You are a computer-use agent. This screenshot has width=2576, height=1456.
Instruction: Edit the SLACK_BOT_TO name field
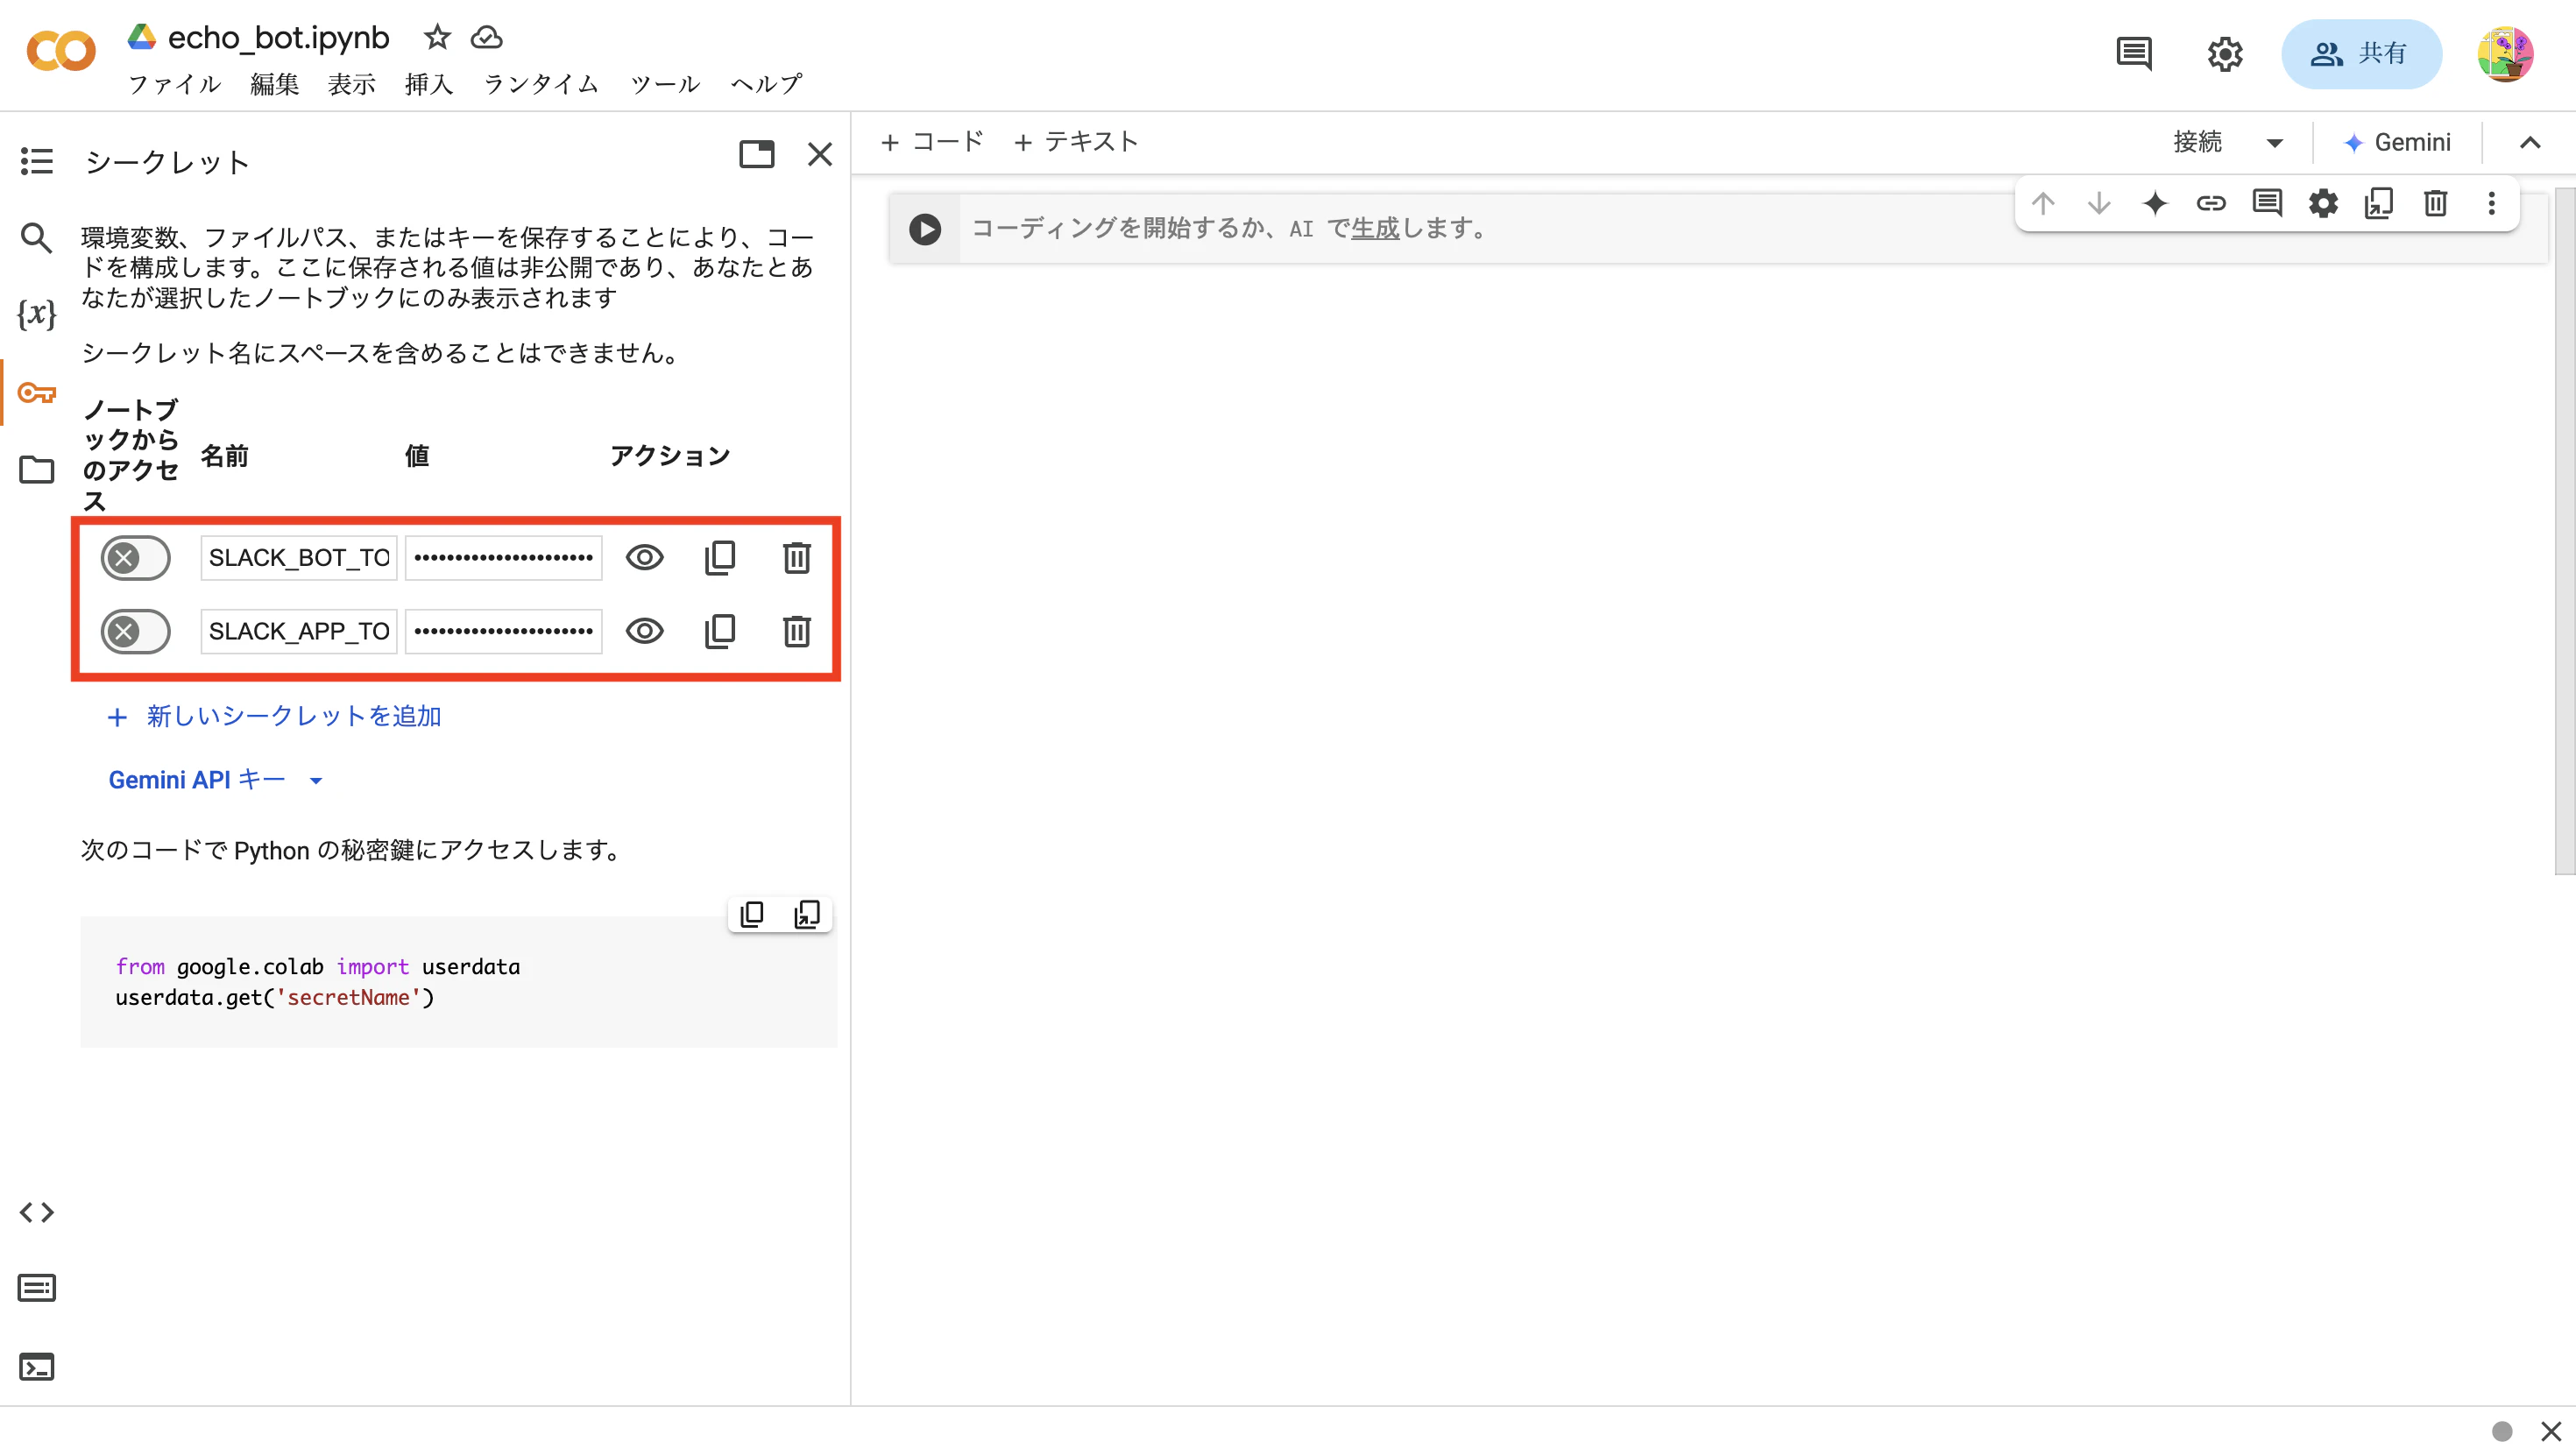coord(299,558)
